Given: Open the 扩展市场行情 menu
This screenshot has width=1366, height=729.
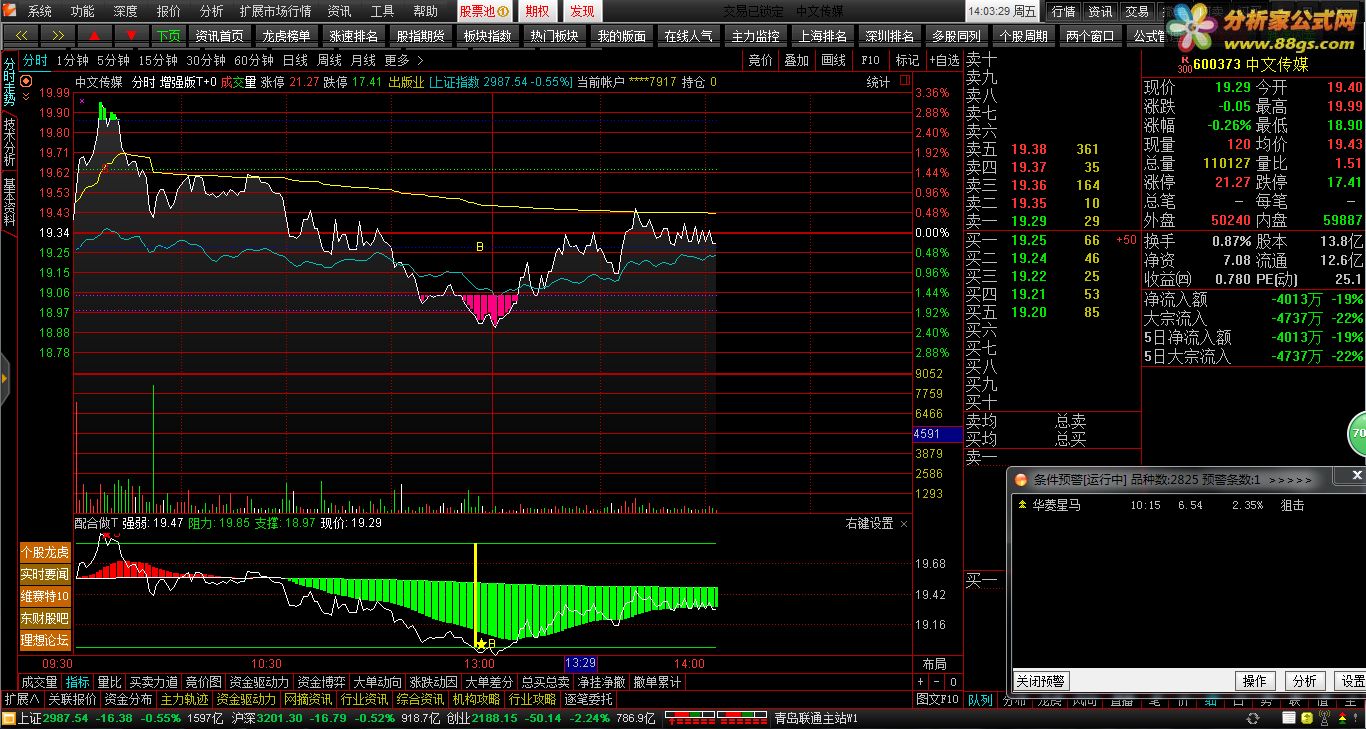Looking at the screenshot, I should (x=275, y=11).
